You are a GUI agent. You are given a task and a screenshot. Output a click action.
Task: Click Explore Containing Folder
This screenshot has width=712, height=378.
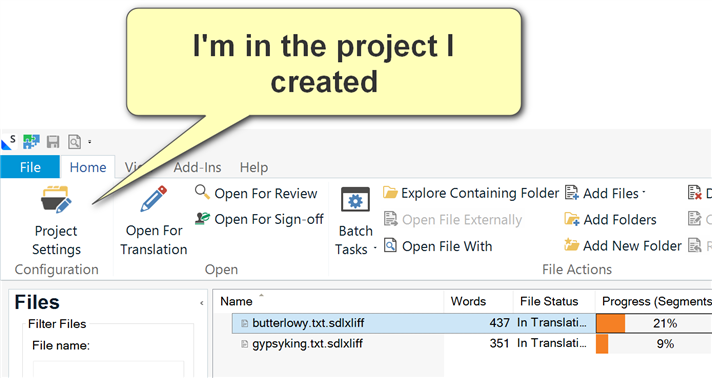click(x=470, y=193)
